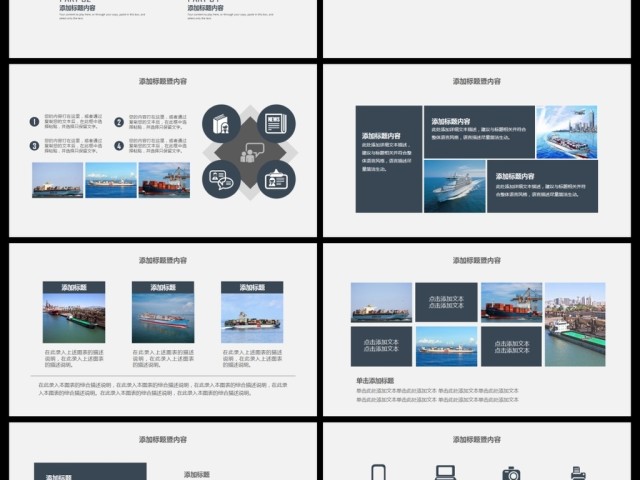Click title above the device icons row
Image resolution: width=640 pixels, height=480 pixels.
click(477, 439)
